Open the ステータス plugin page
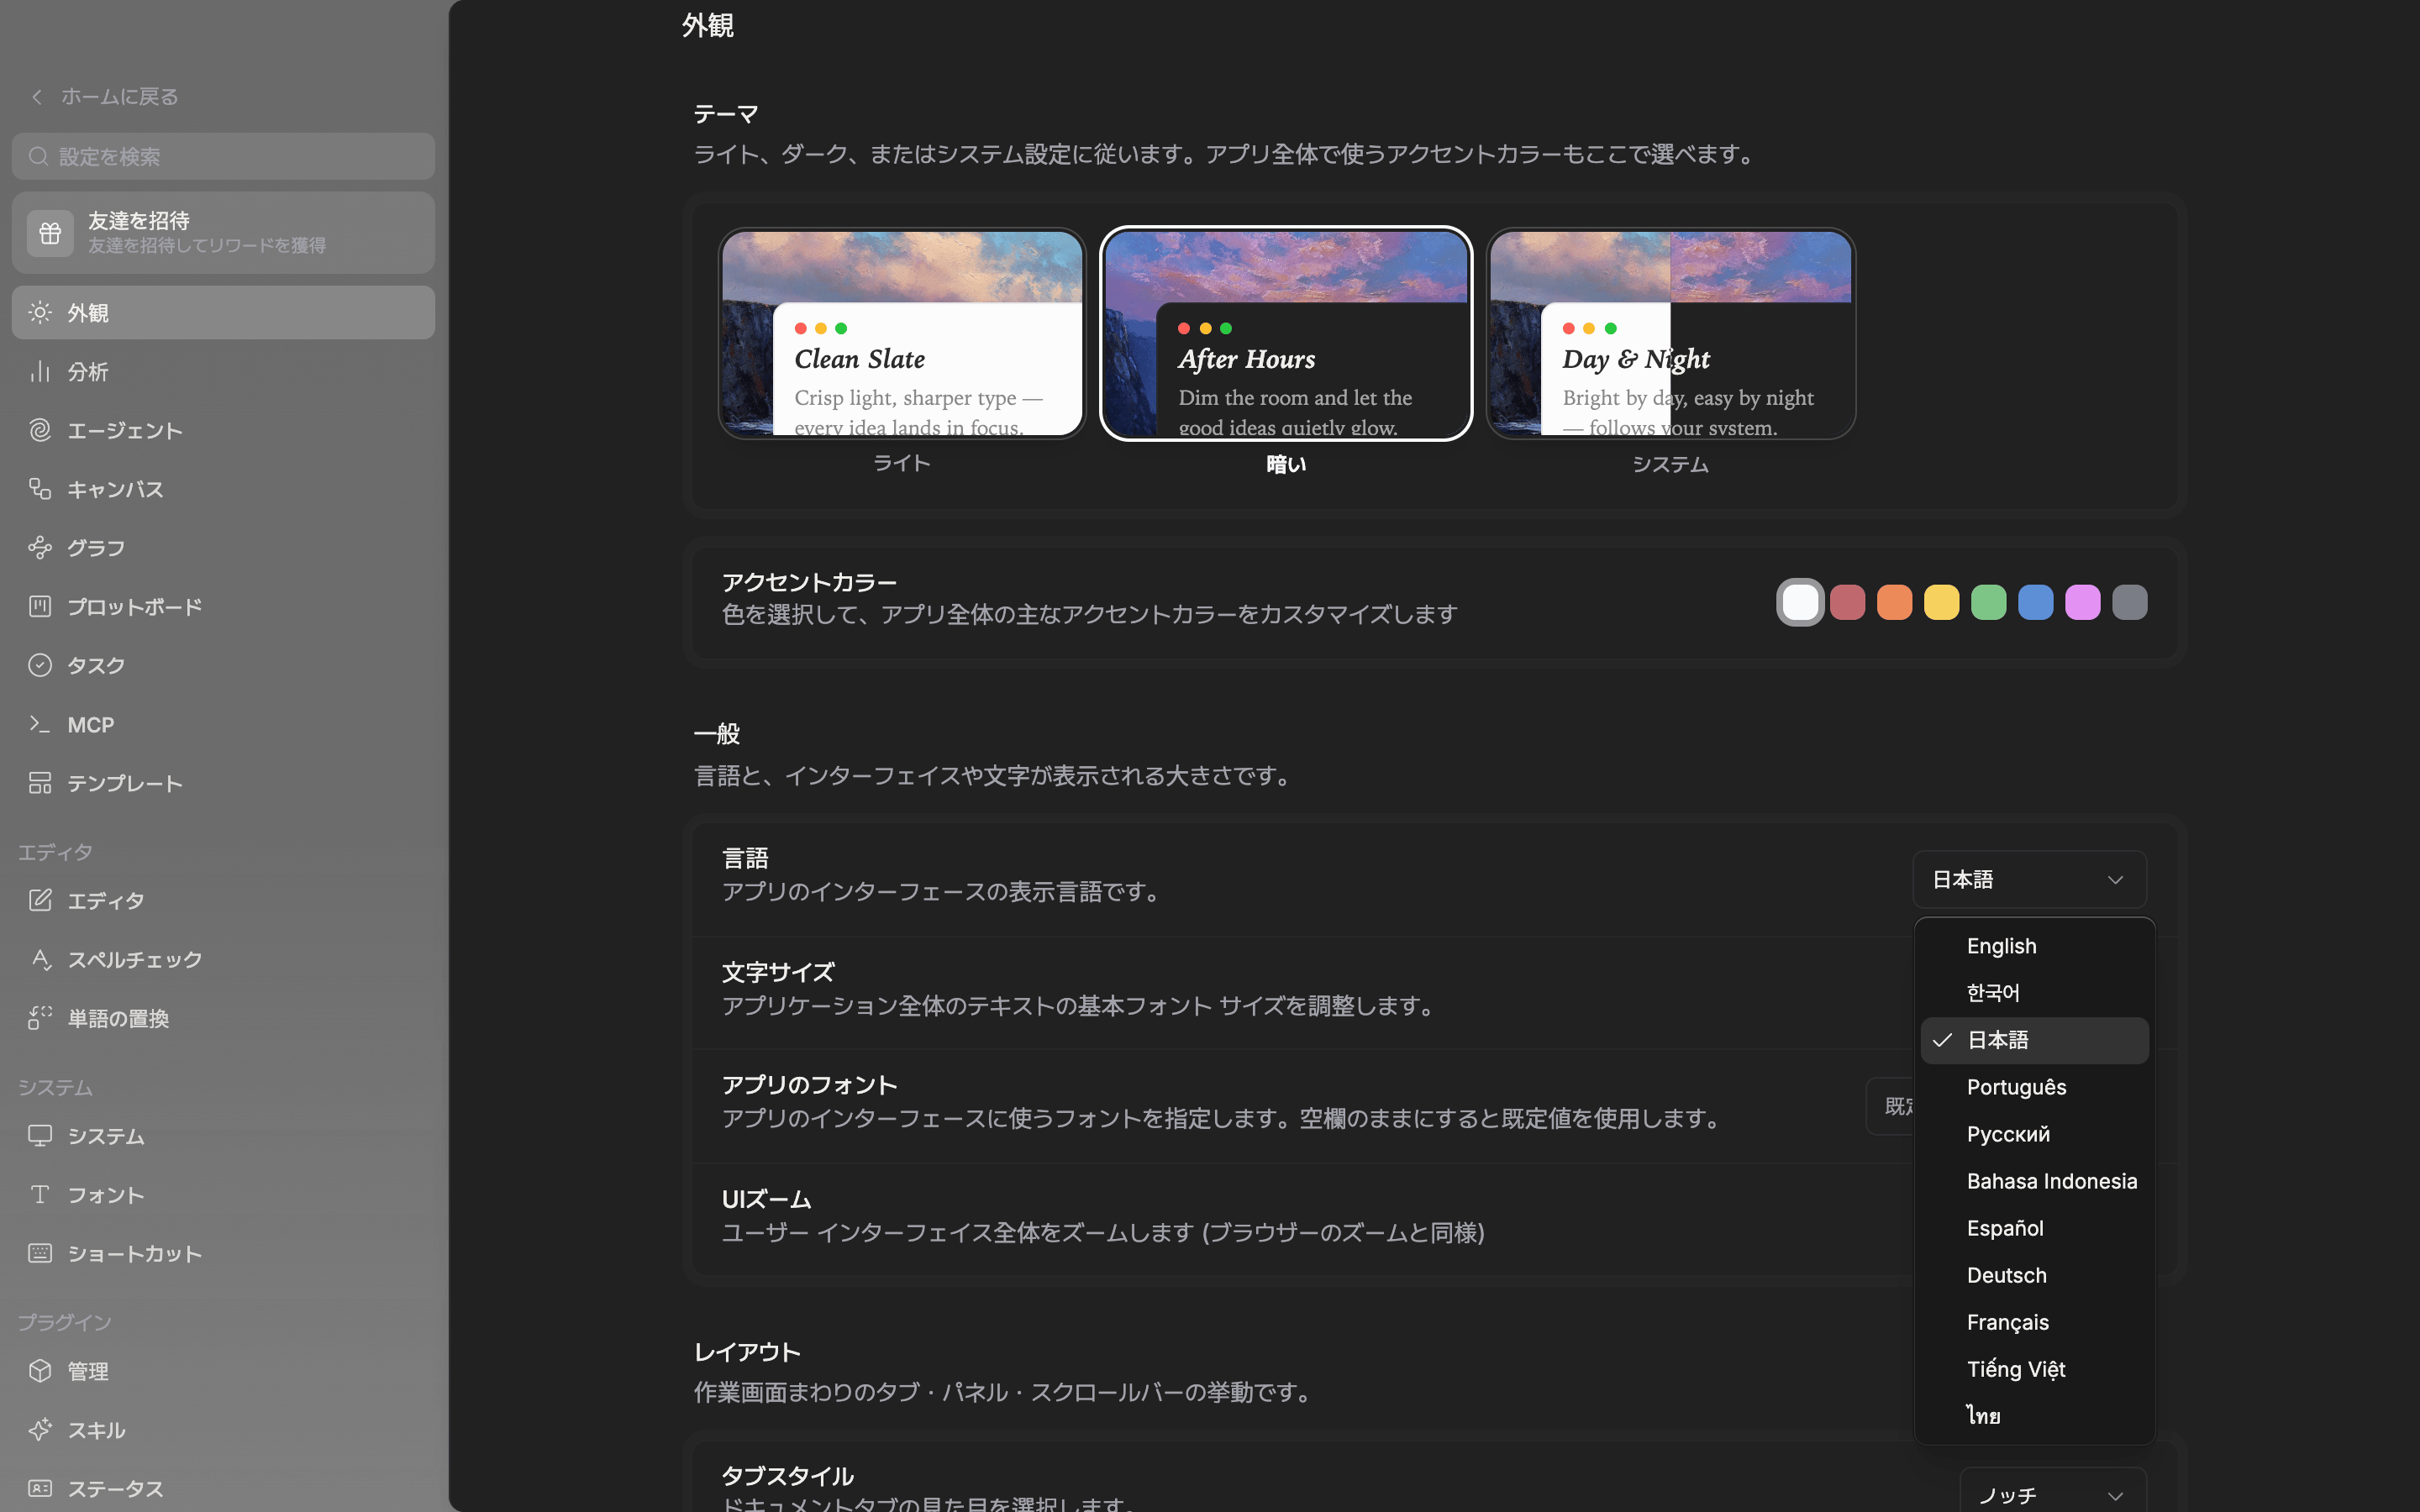Image resolution: width=2420 pixels, height=1512 pixels. [223, 1488]
